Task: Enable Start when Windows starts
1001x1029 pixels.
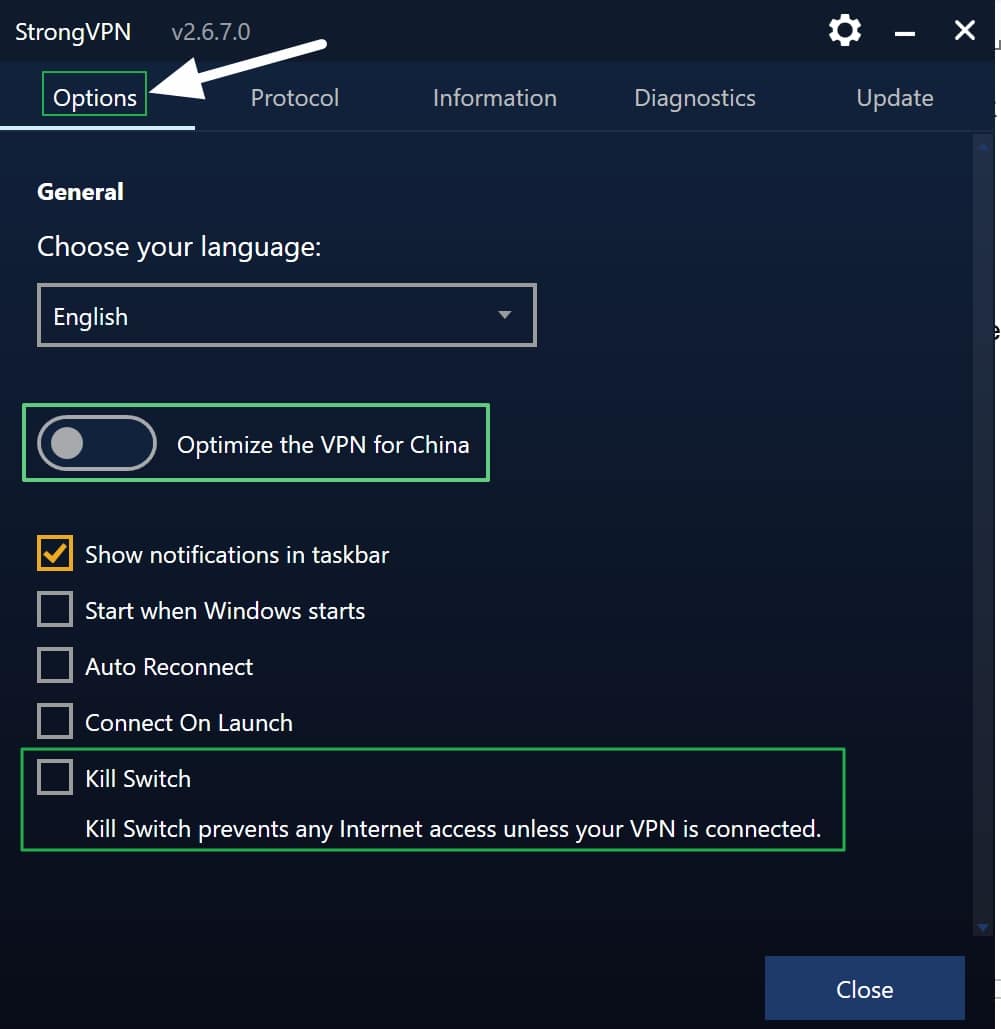Action: [54, 609]
